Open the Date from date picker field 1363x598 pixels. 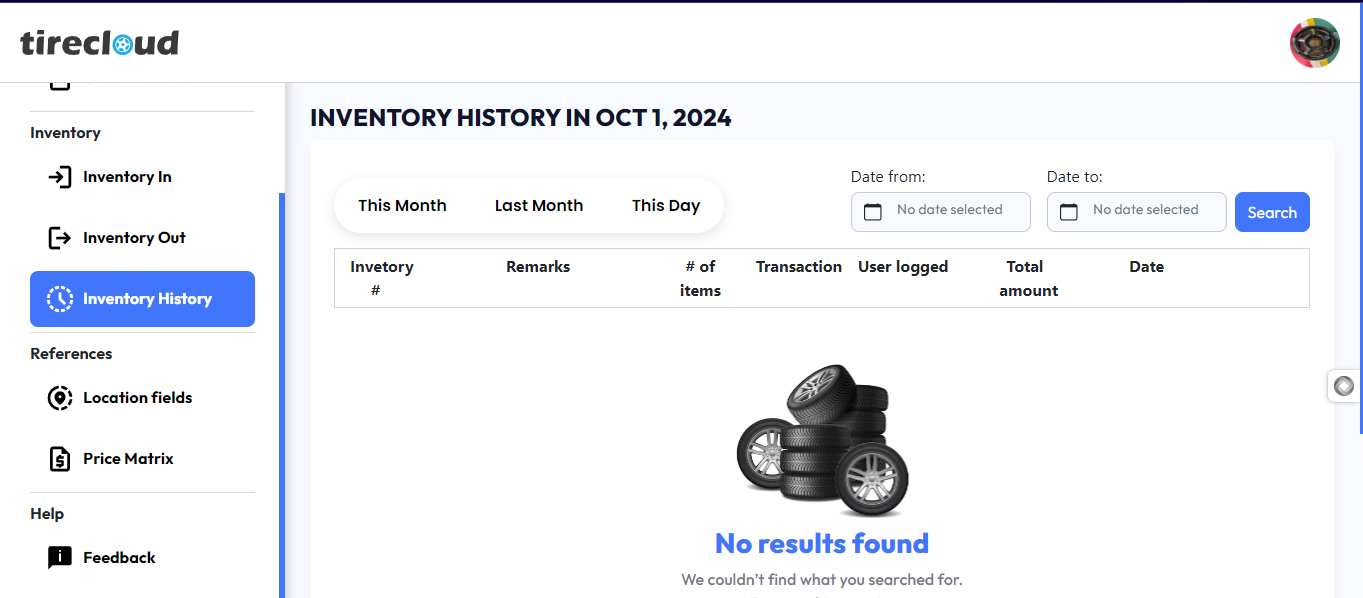coord(949,211)
